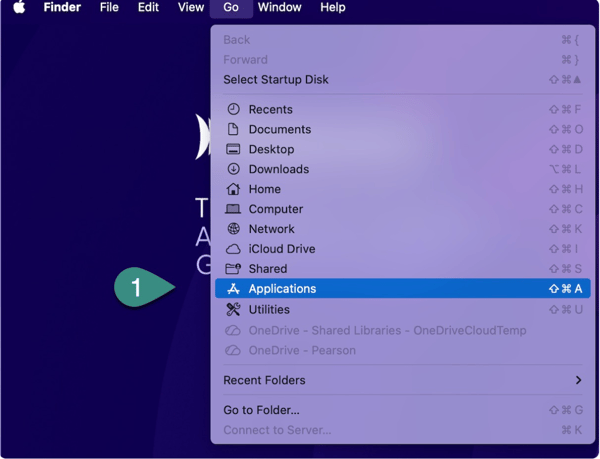
Task: Select Network in the Go menu
Action: [x=403, y=229]
